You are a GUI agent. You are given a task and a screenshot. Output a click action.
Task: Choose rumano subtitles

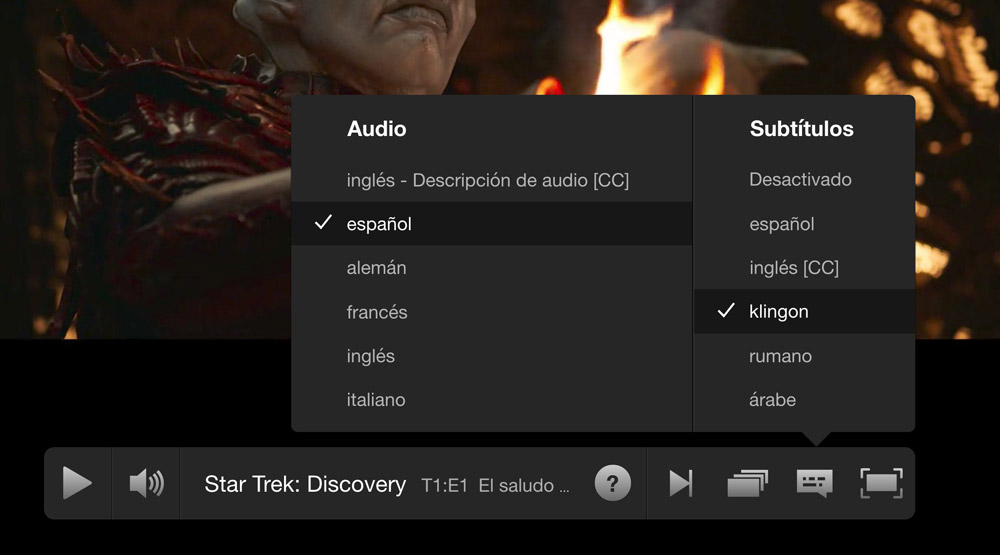(804, 356)
